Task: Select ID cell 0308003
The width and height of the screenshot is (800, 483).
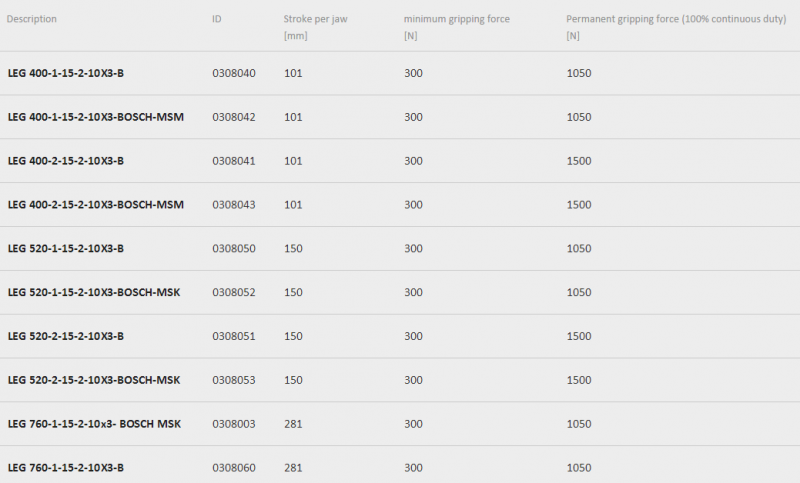Action: (234, 424)
